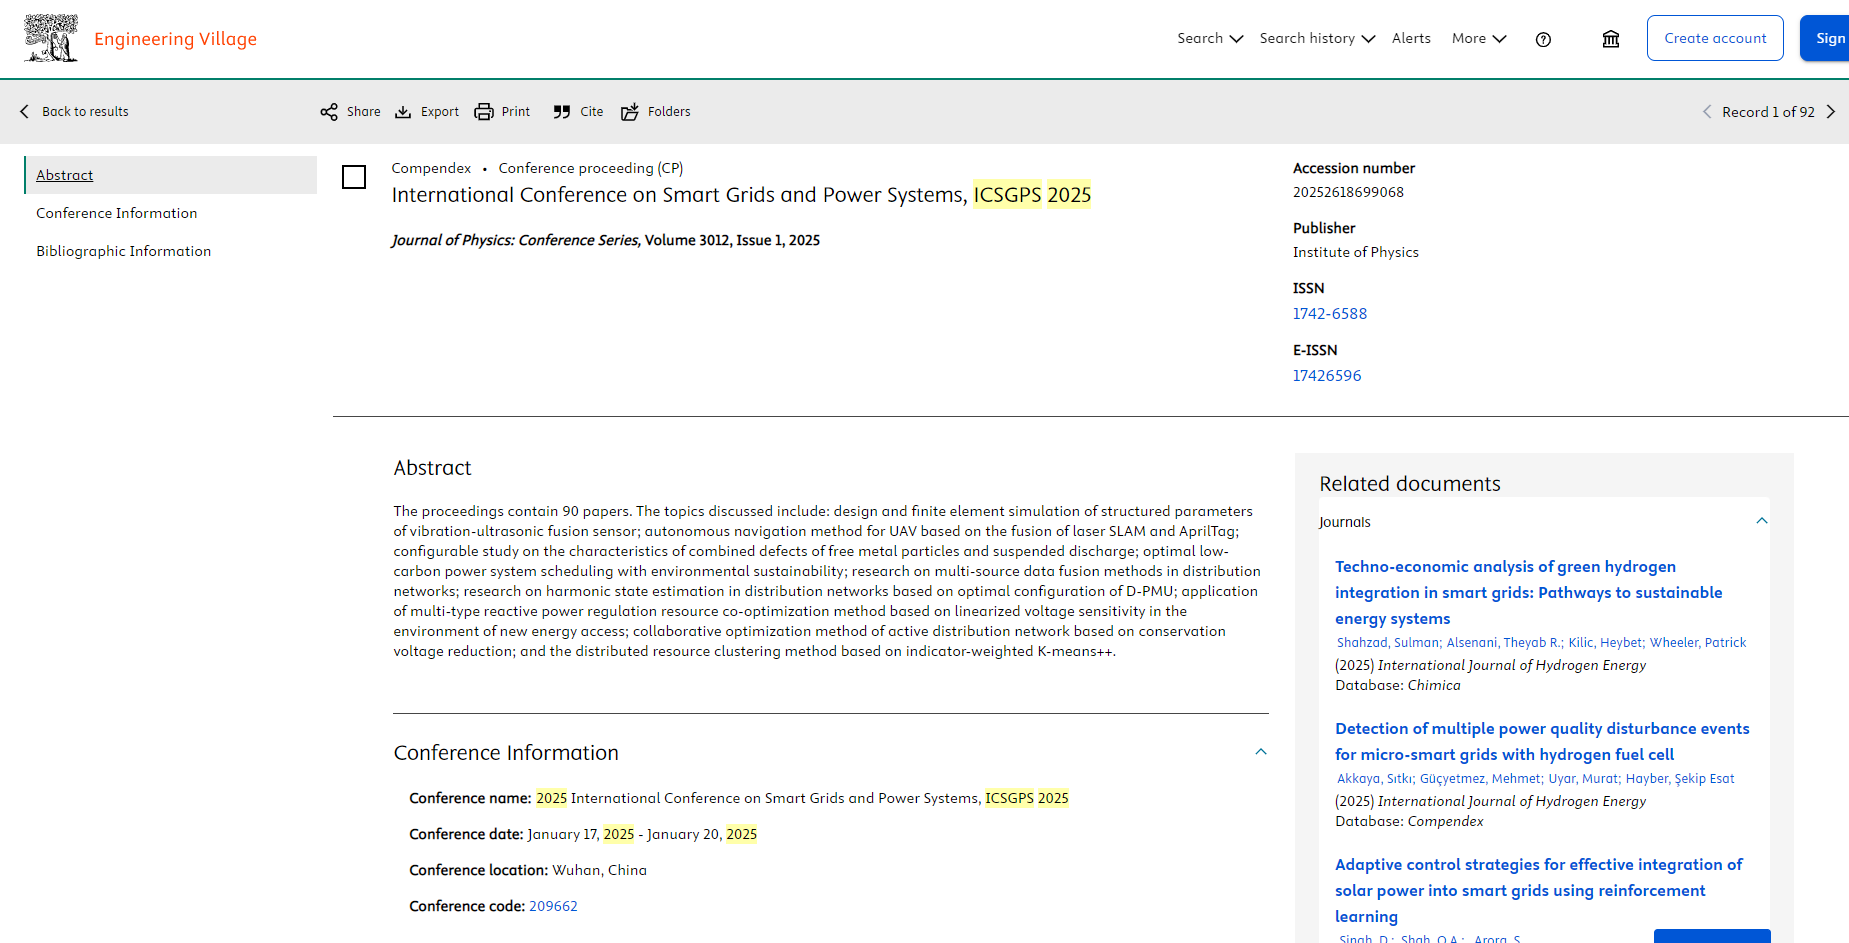Open ISSN 1742-6588 link
Viewport: 1849px width, 943px height.
[x=1329, y=314]
